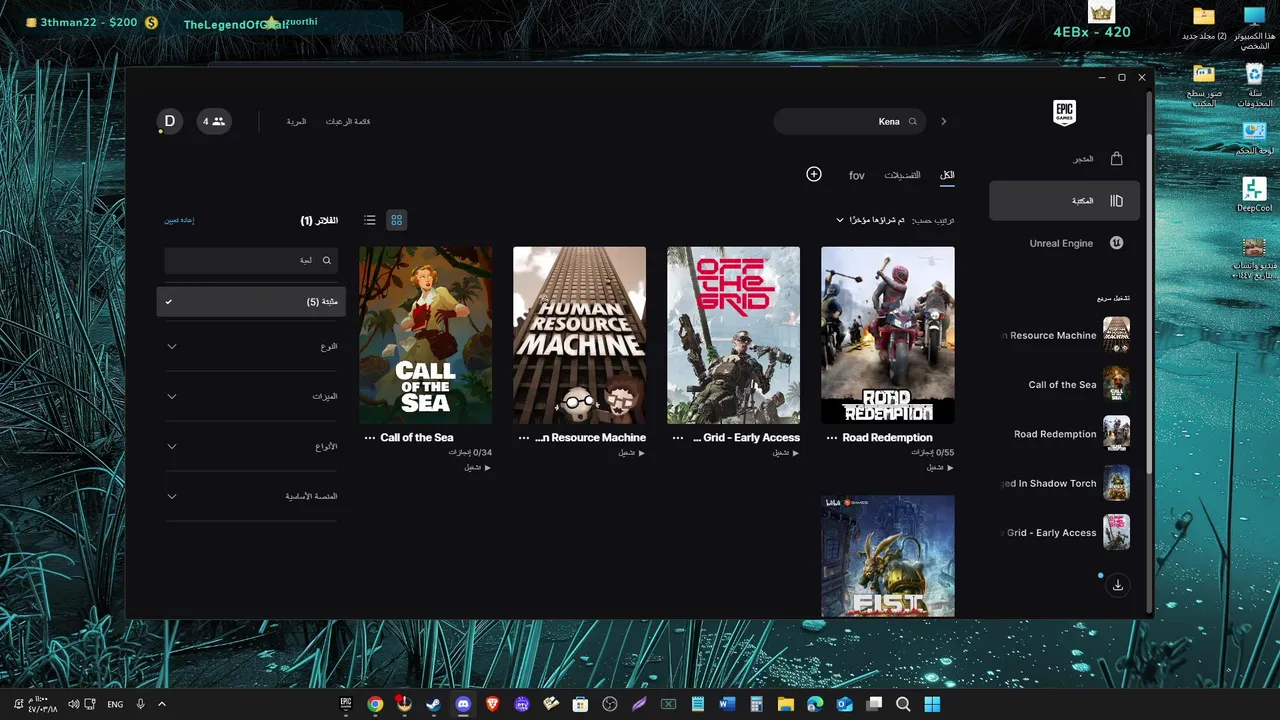Viewport: 1280px width, 720px height.
Task: Open Brave browser from the taskbar
Action: tap(492, 704)
